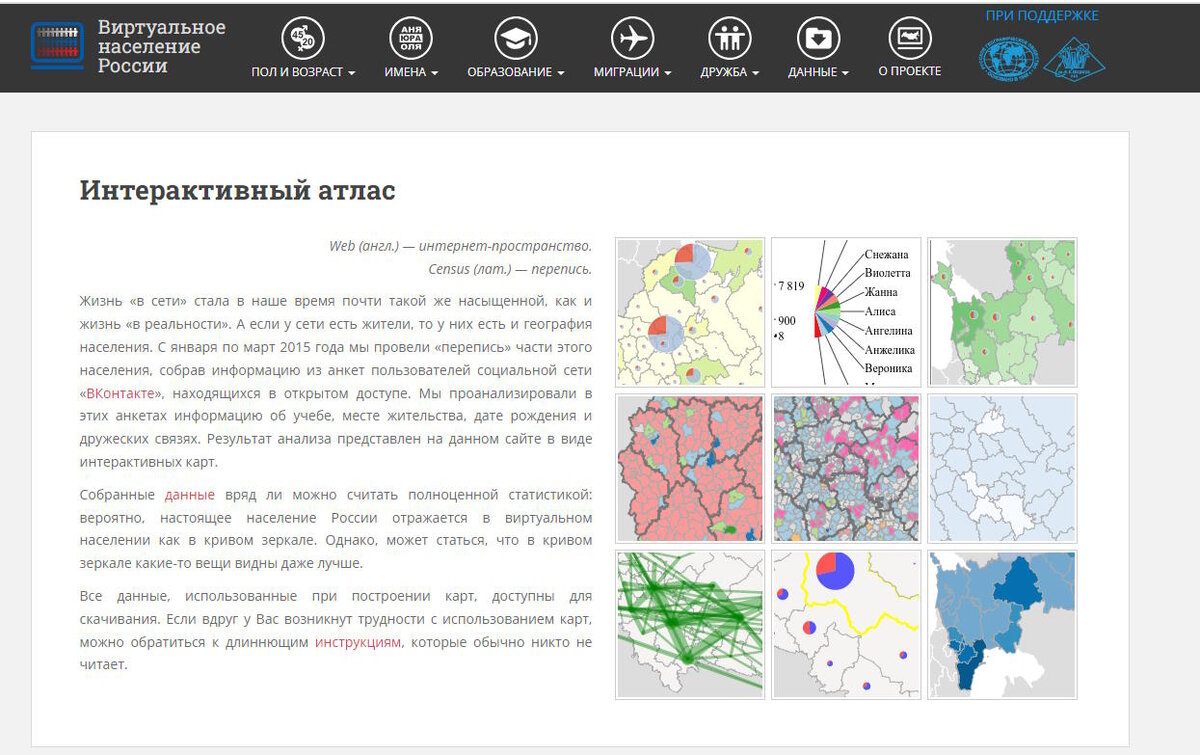This screenshot has height=755, width=1200.
Task: Select the О проекте presentation icon
Action: tap(910, 39)
